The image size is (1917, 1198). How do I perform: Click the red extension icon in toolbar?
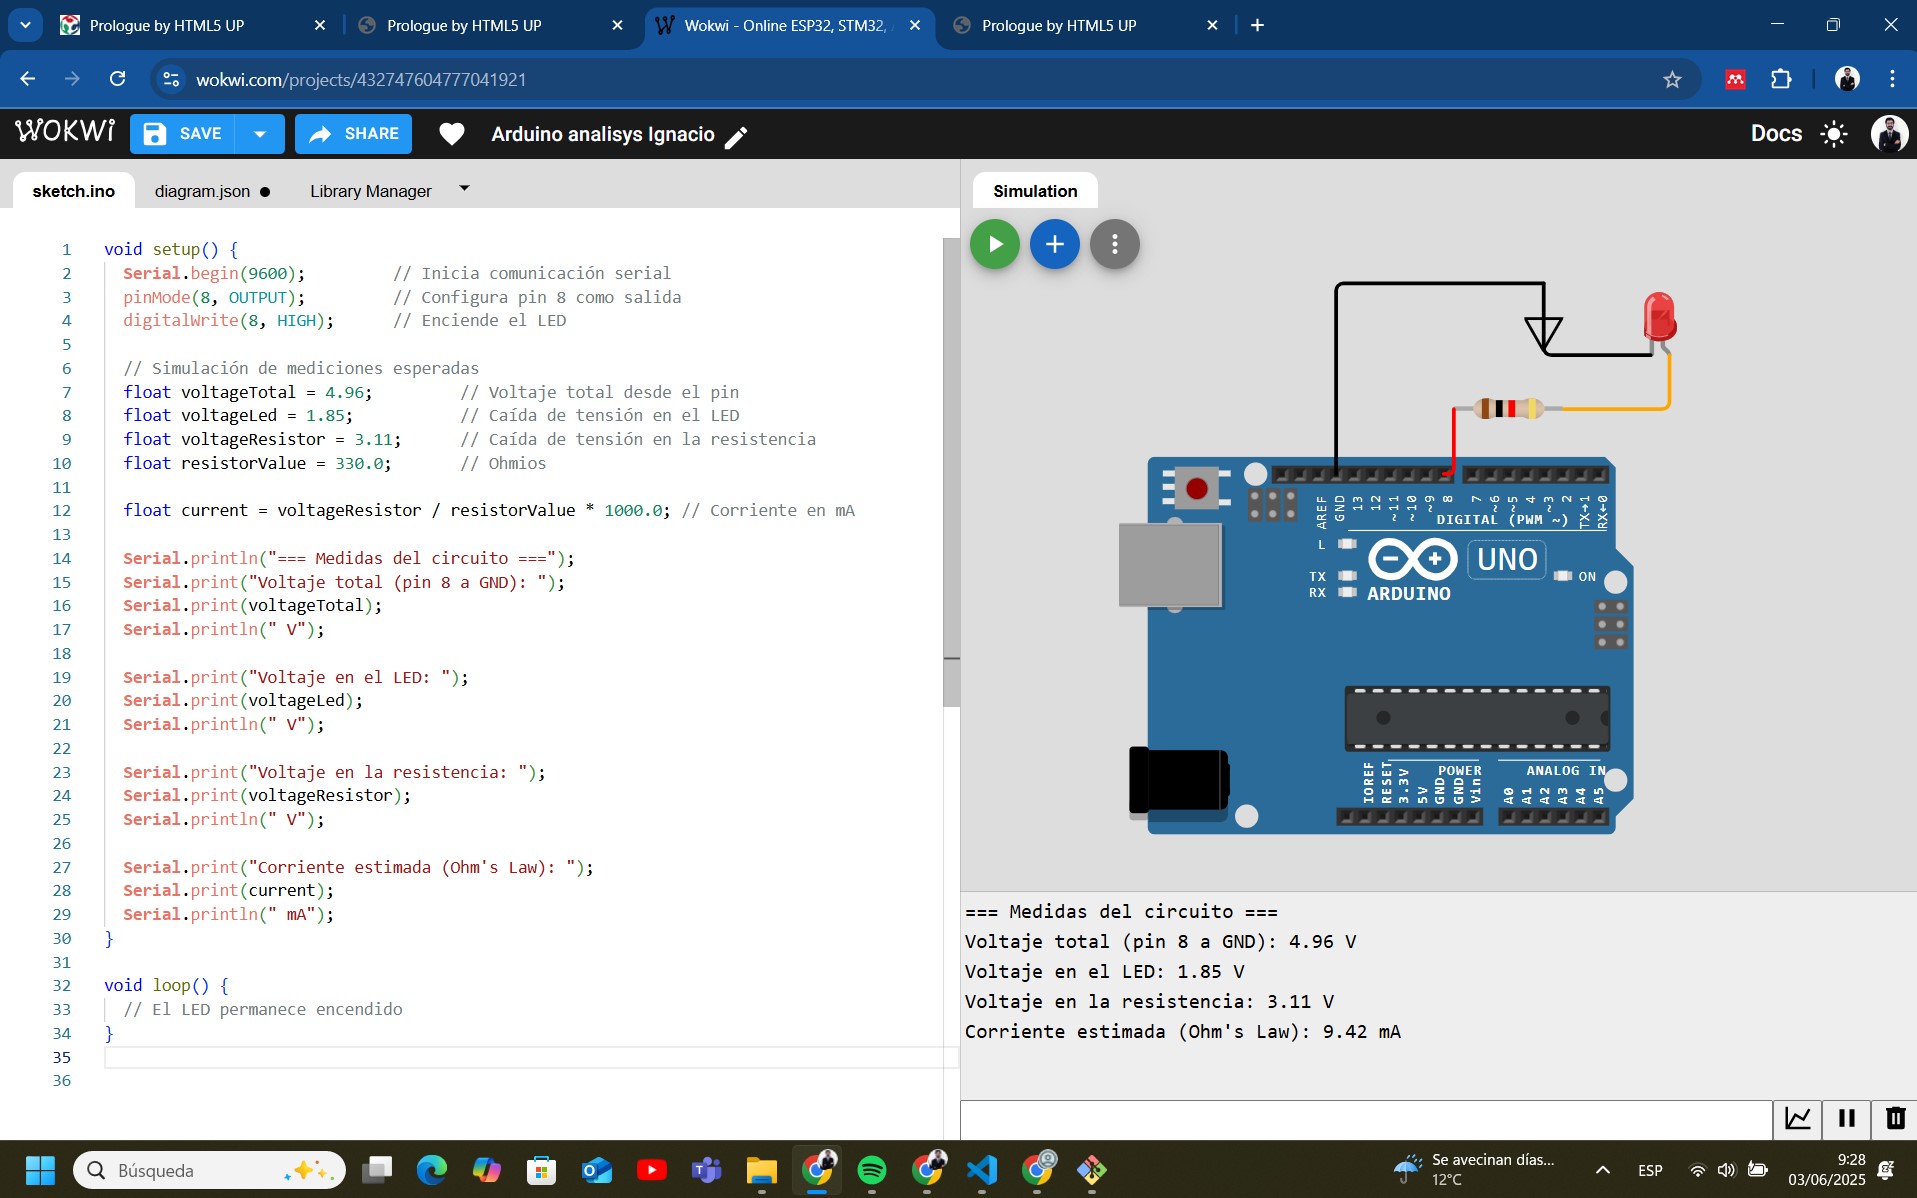[x=1735, y=79]
